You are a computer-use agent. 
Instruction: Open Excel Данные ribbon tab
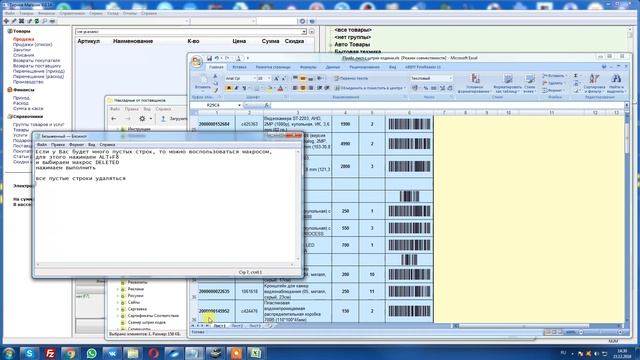(333, 67)
